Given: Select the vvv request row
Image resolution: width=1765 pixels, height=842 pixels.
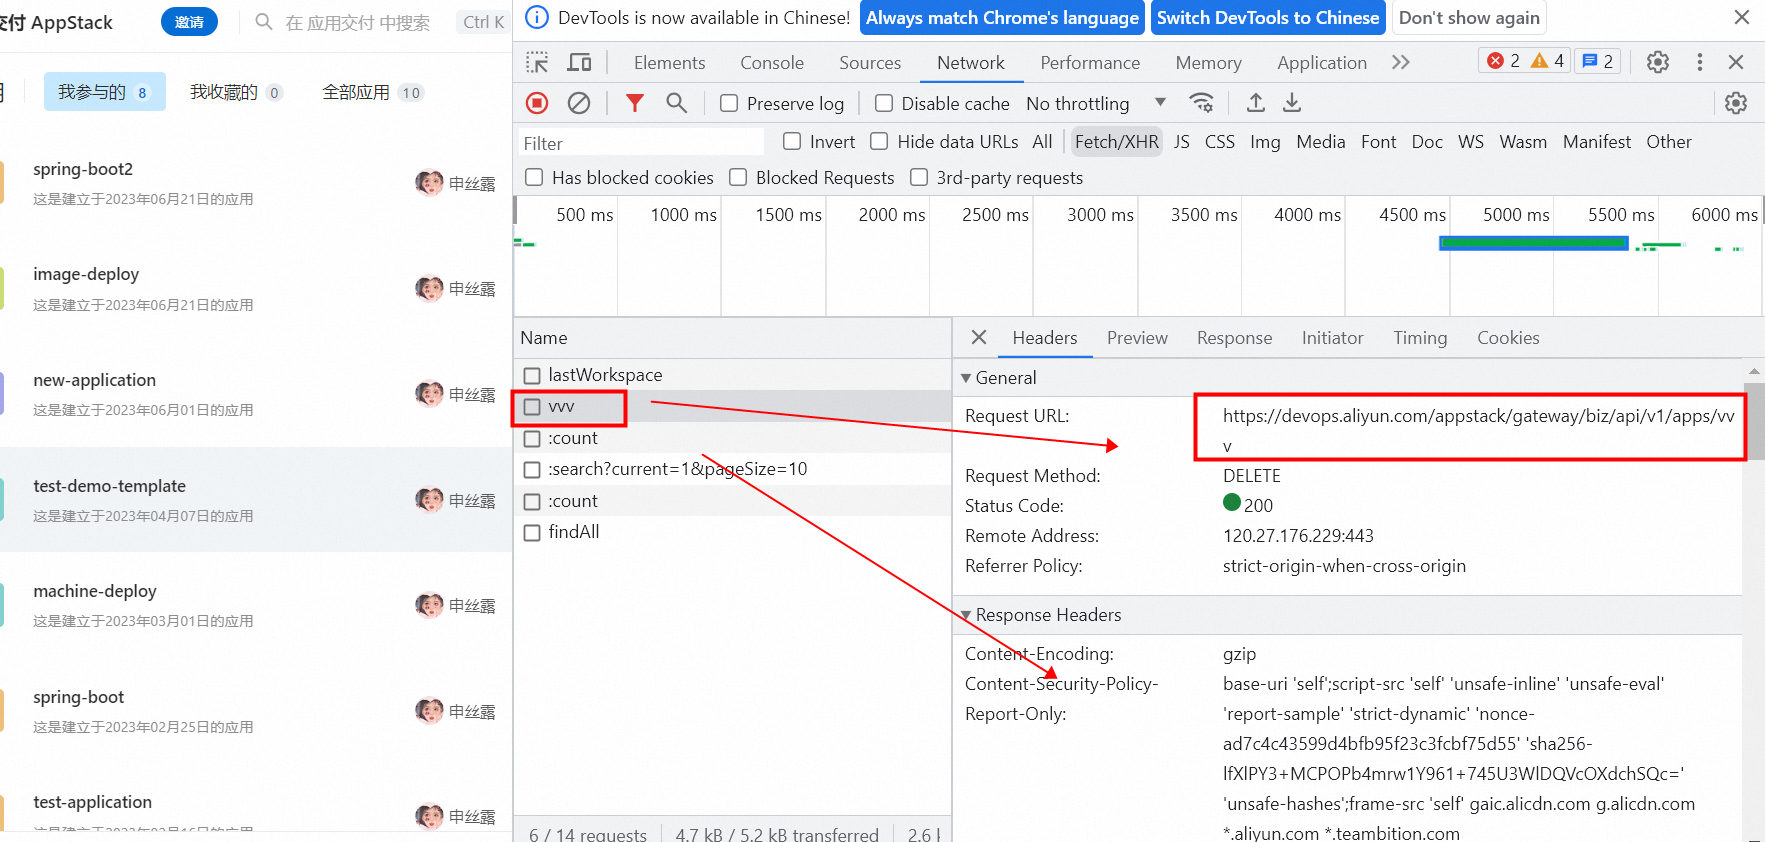Looking at the screenshot, I should click(x=732, y=407).
